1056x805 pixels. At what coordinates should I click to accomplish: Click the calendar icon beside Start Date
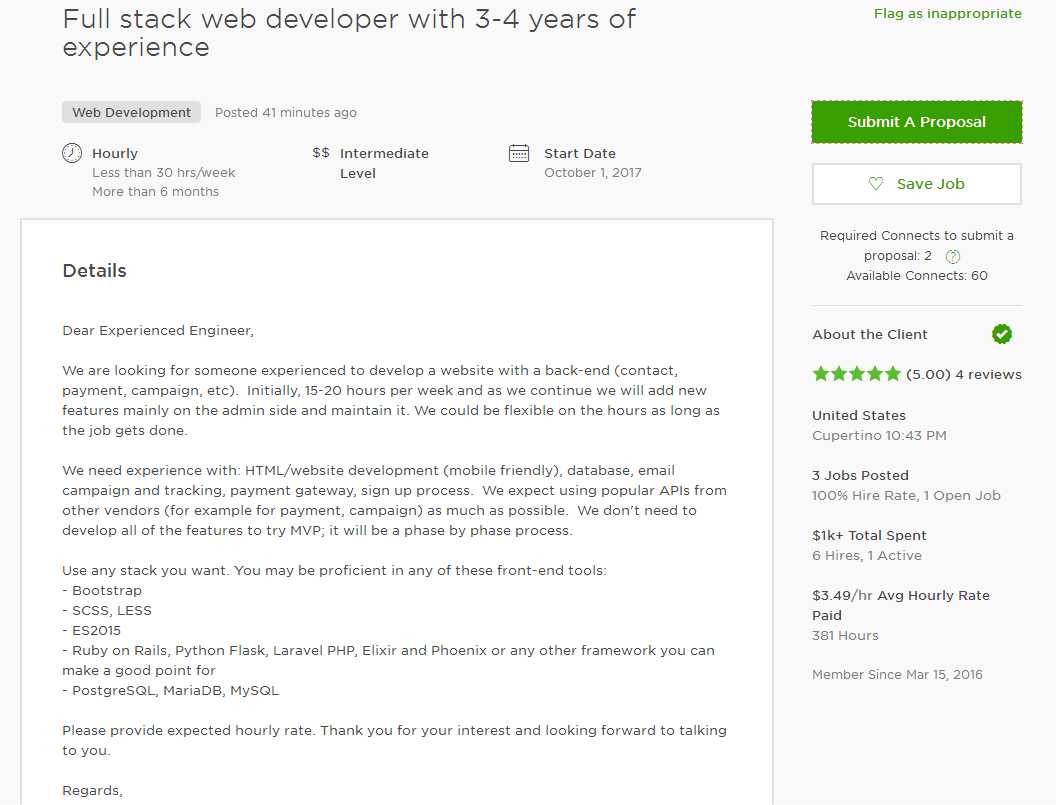519,153
